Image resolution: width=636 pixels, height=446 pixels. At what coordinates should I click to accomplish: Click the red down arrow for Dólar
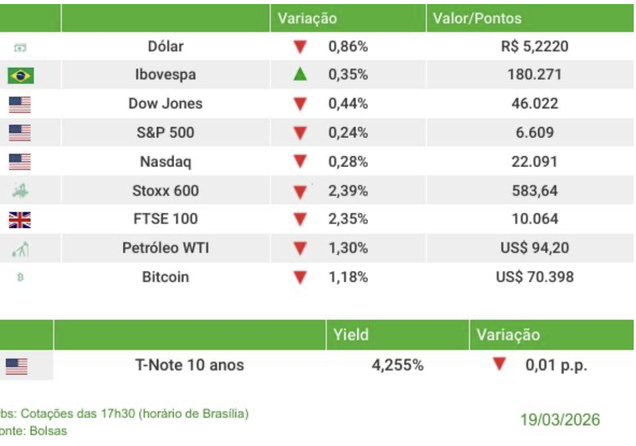click(300, 47)
